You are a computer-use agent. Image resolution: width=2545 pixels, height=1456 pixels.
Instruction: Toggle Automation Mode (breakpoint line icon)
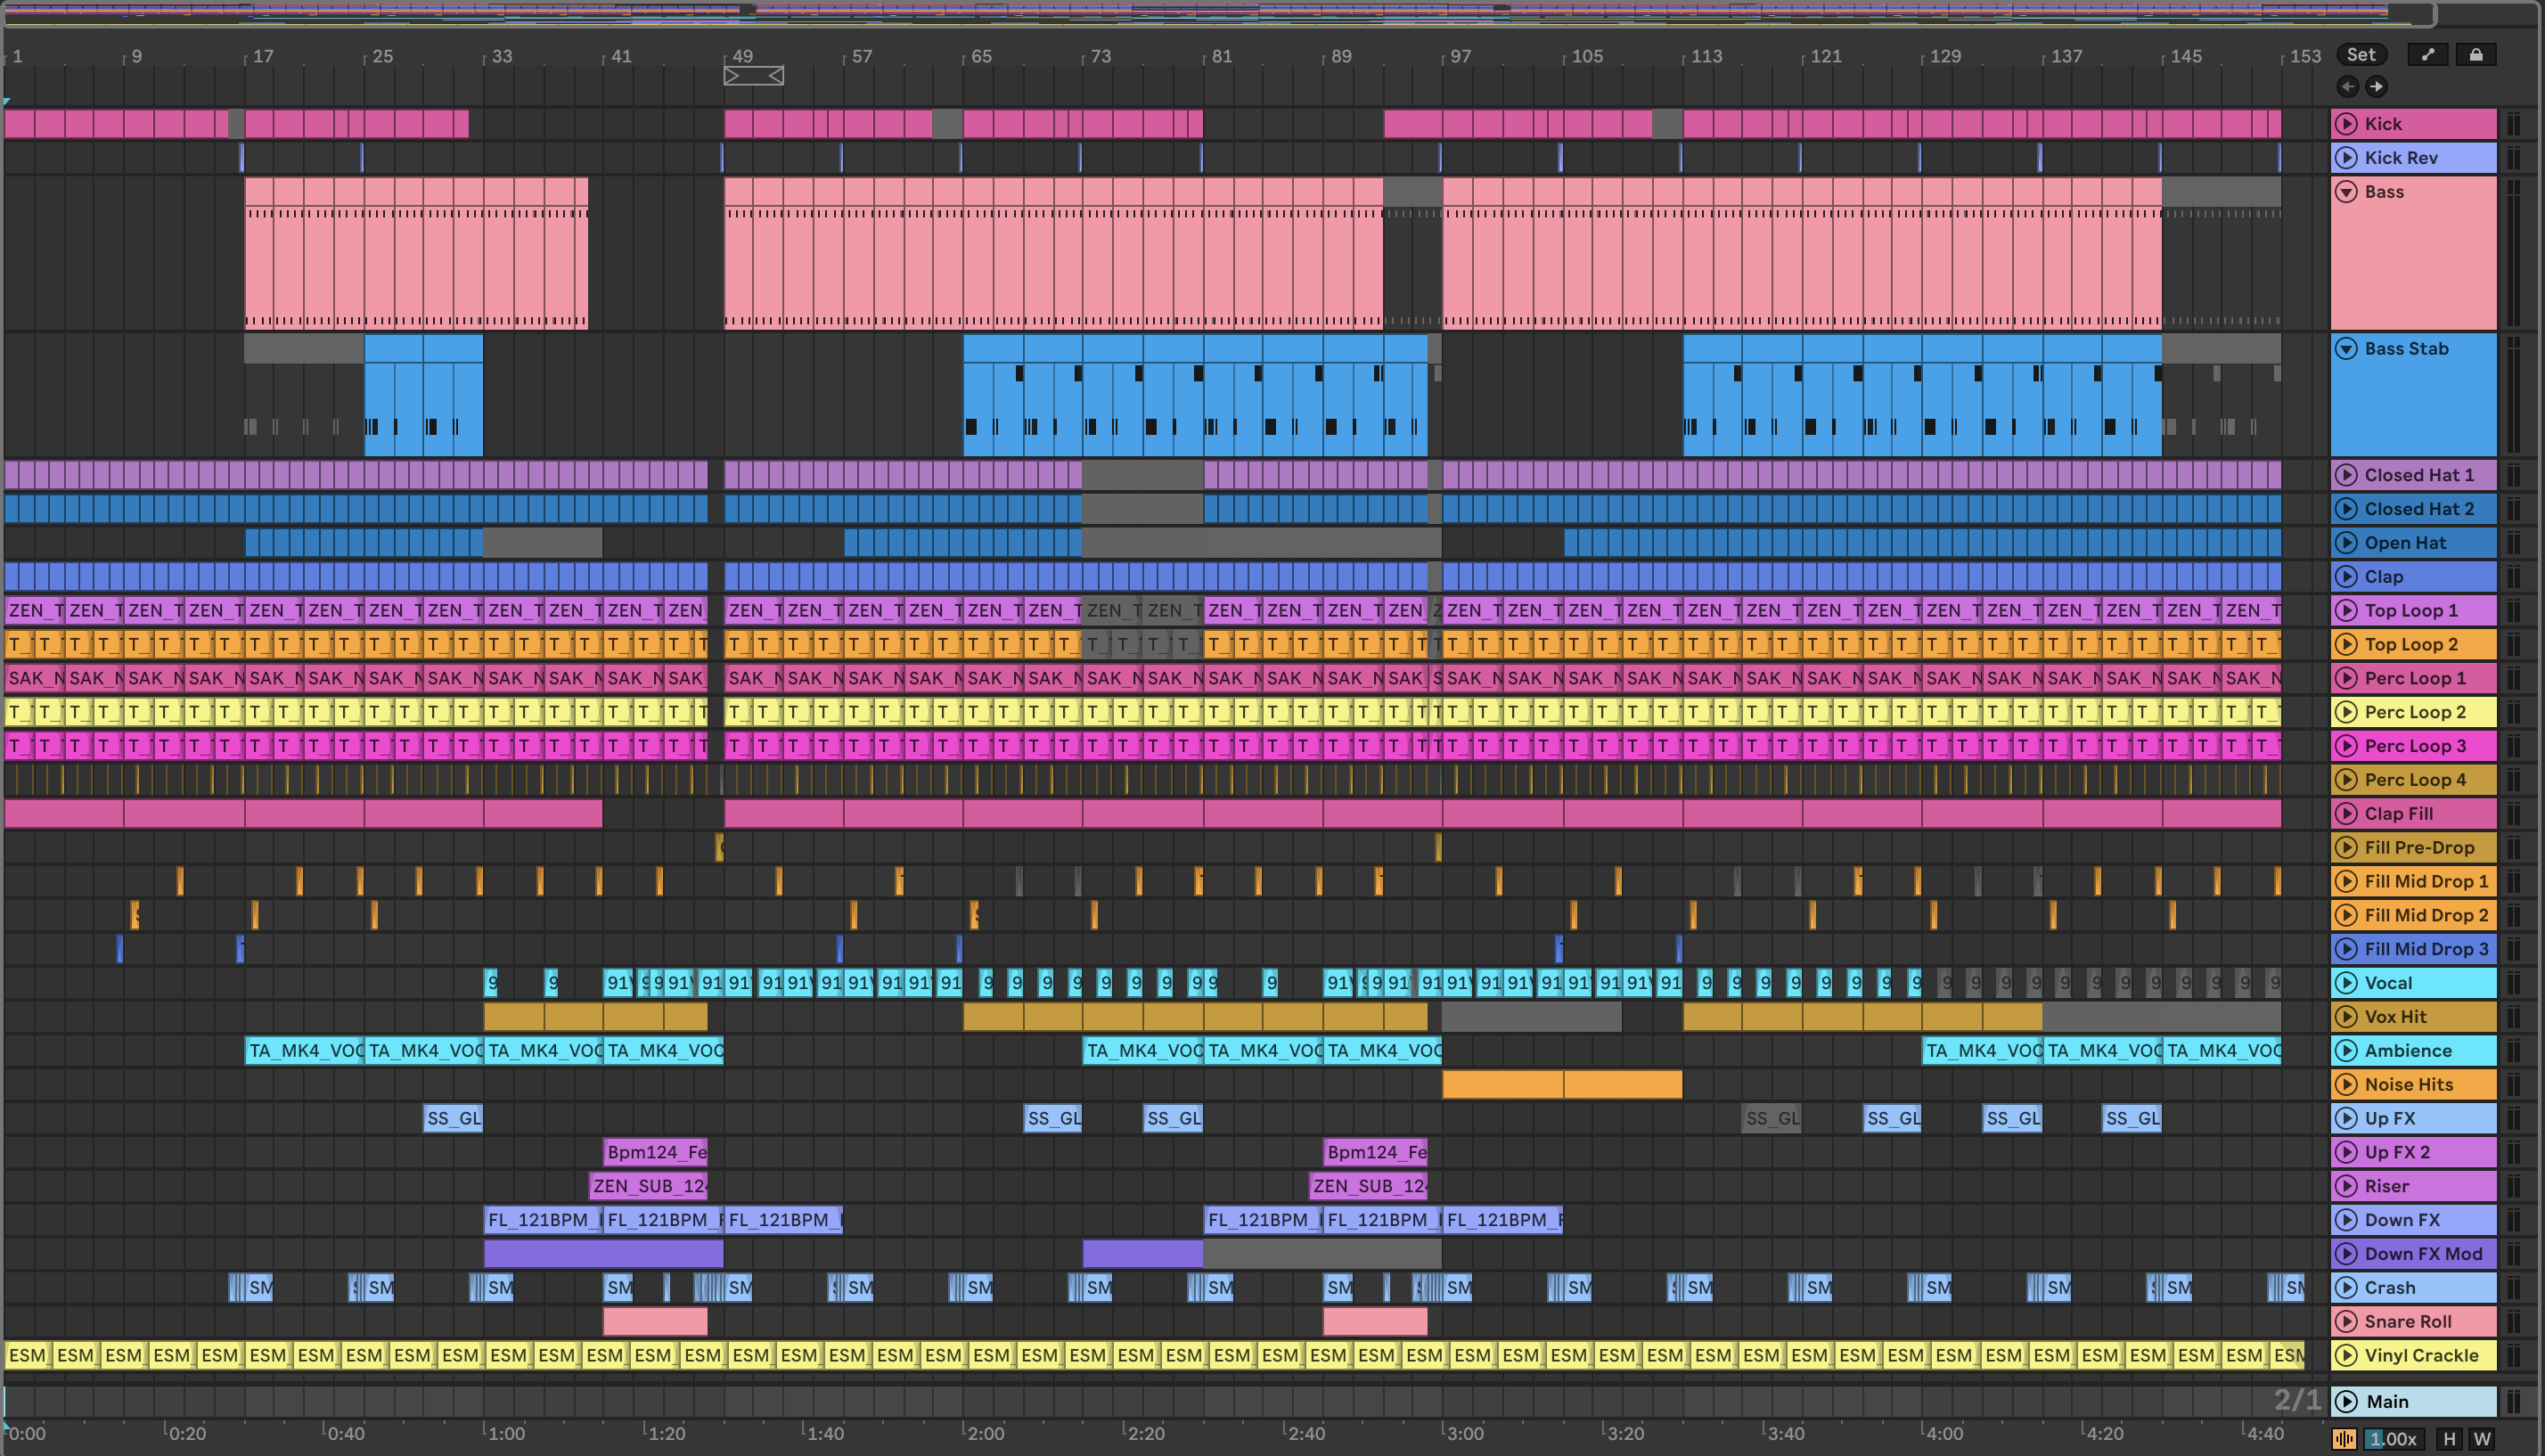pos(2427,55)
